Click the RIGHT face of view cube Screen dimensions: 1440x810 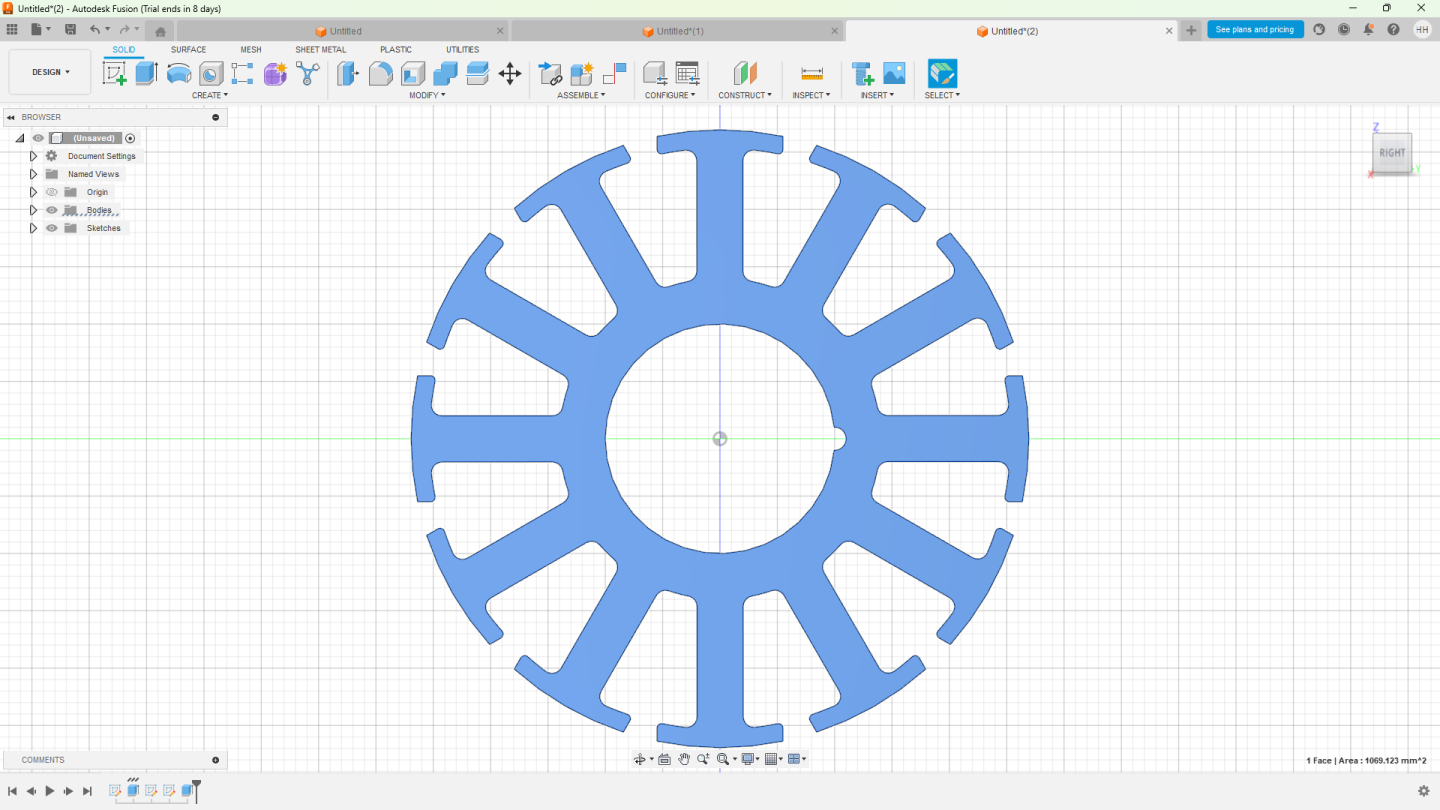pyautogui.click(x=1392, y=152)
